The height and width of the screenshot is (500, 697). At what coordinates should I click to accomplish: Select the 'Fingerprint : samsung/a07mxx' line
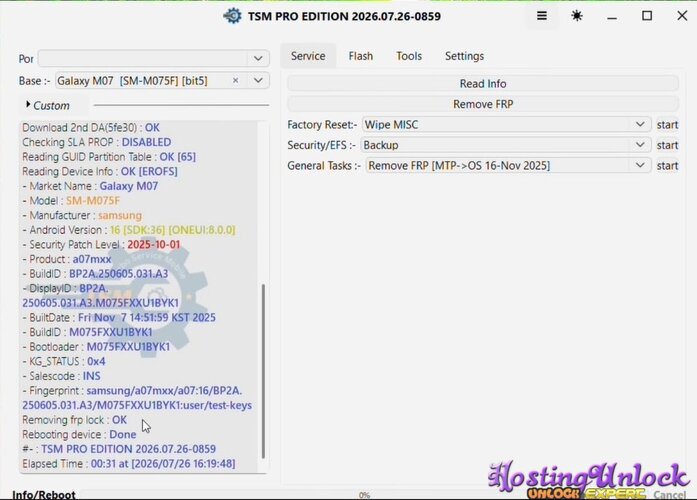(137, 398)
